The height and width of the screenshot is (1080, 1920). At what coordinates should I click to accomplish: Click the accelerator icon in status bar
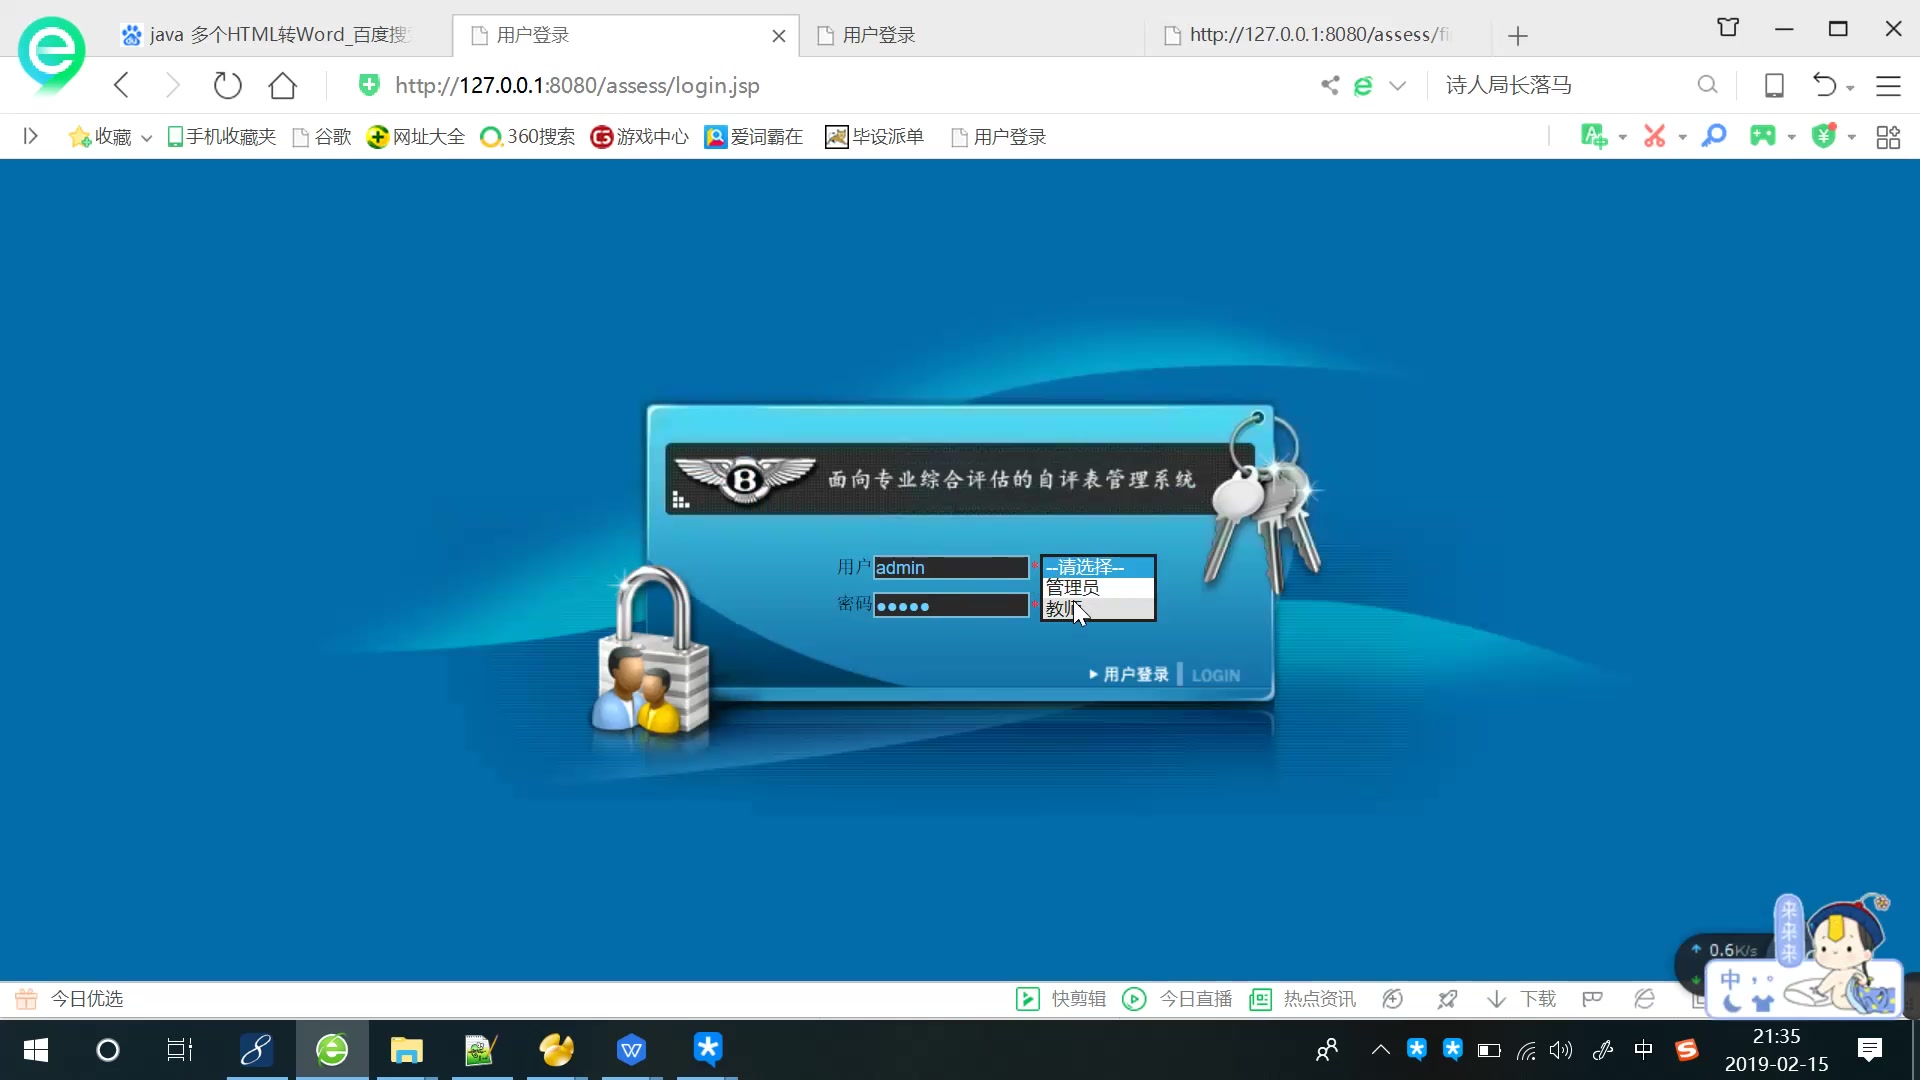[1392, 999]
